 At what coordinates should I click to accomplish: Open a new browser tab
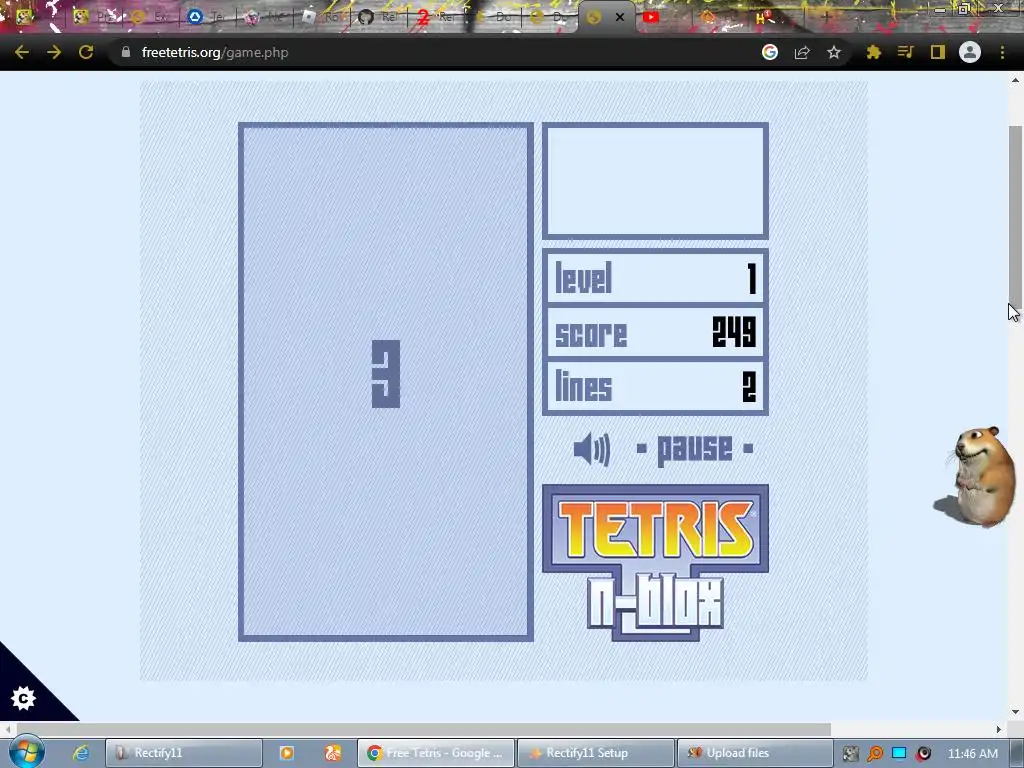coord(826,17)
